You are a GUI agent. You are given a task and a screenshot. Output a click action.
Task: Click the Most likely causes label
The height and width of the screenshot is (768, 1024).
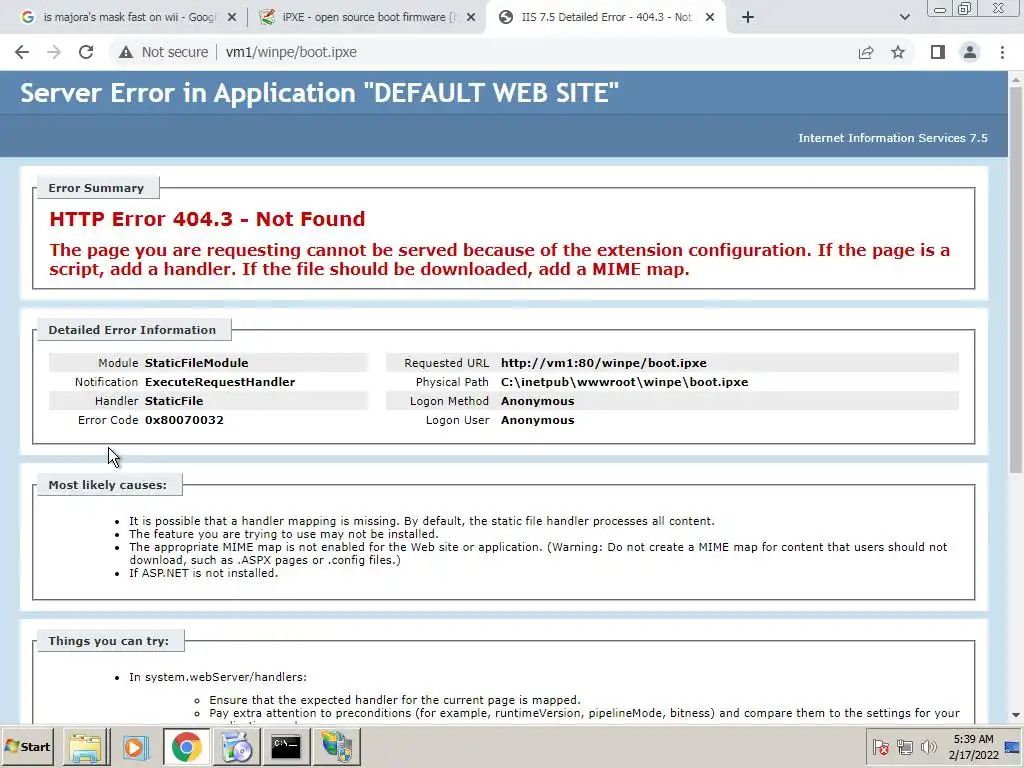coord(108,485)
